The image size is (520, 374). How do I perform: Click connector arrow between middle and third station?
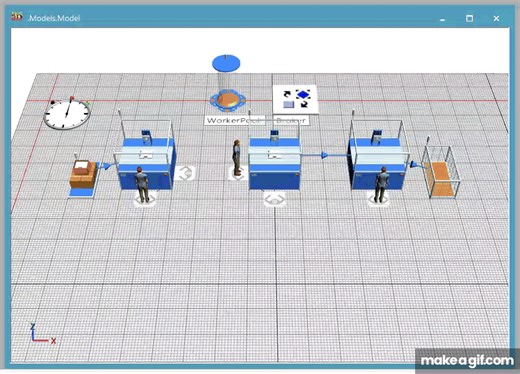point(324,155)
